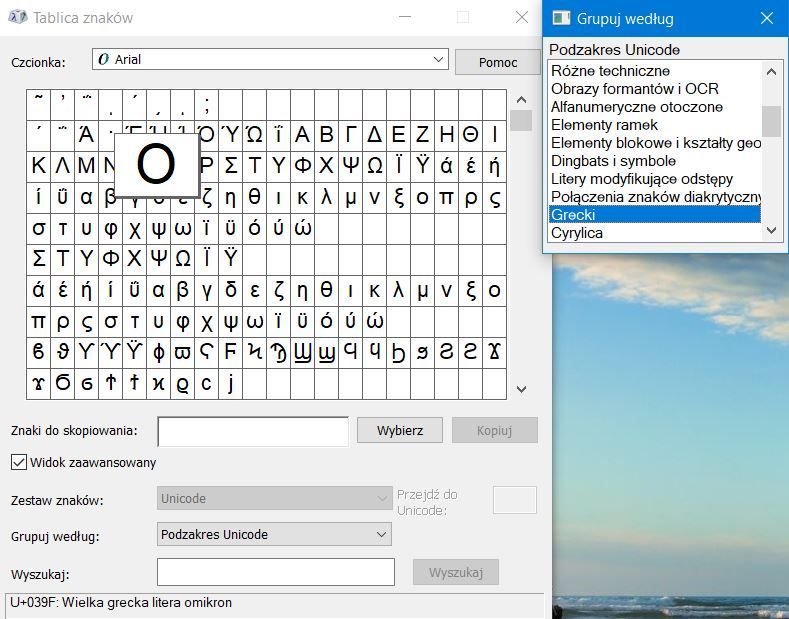
Task: Toggle the Widok zaawansowany checkbox
Action: coord(19,462)
